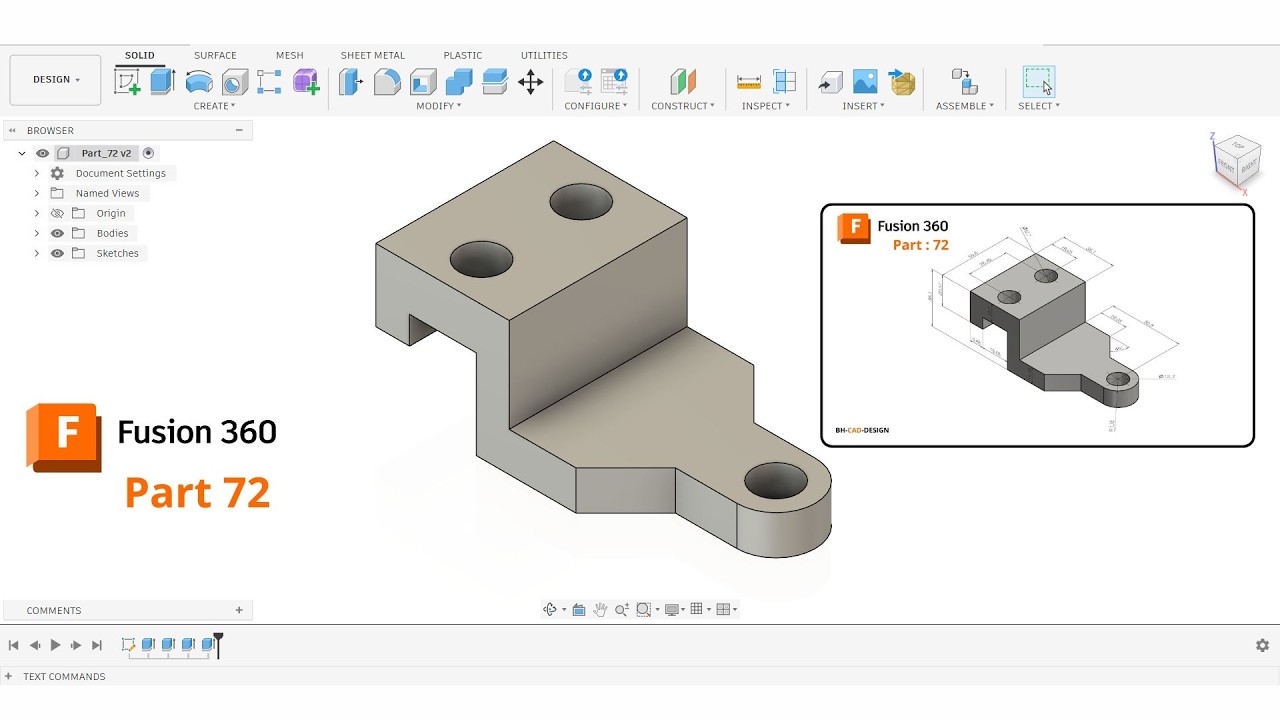Image resolution: width=1280 pixels, height=720 pixels.
Task: Expand the Bodies node
Action: tap(37, 233)
